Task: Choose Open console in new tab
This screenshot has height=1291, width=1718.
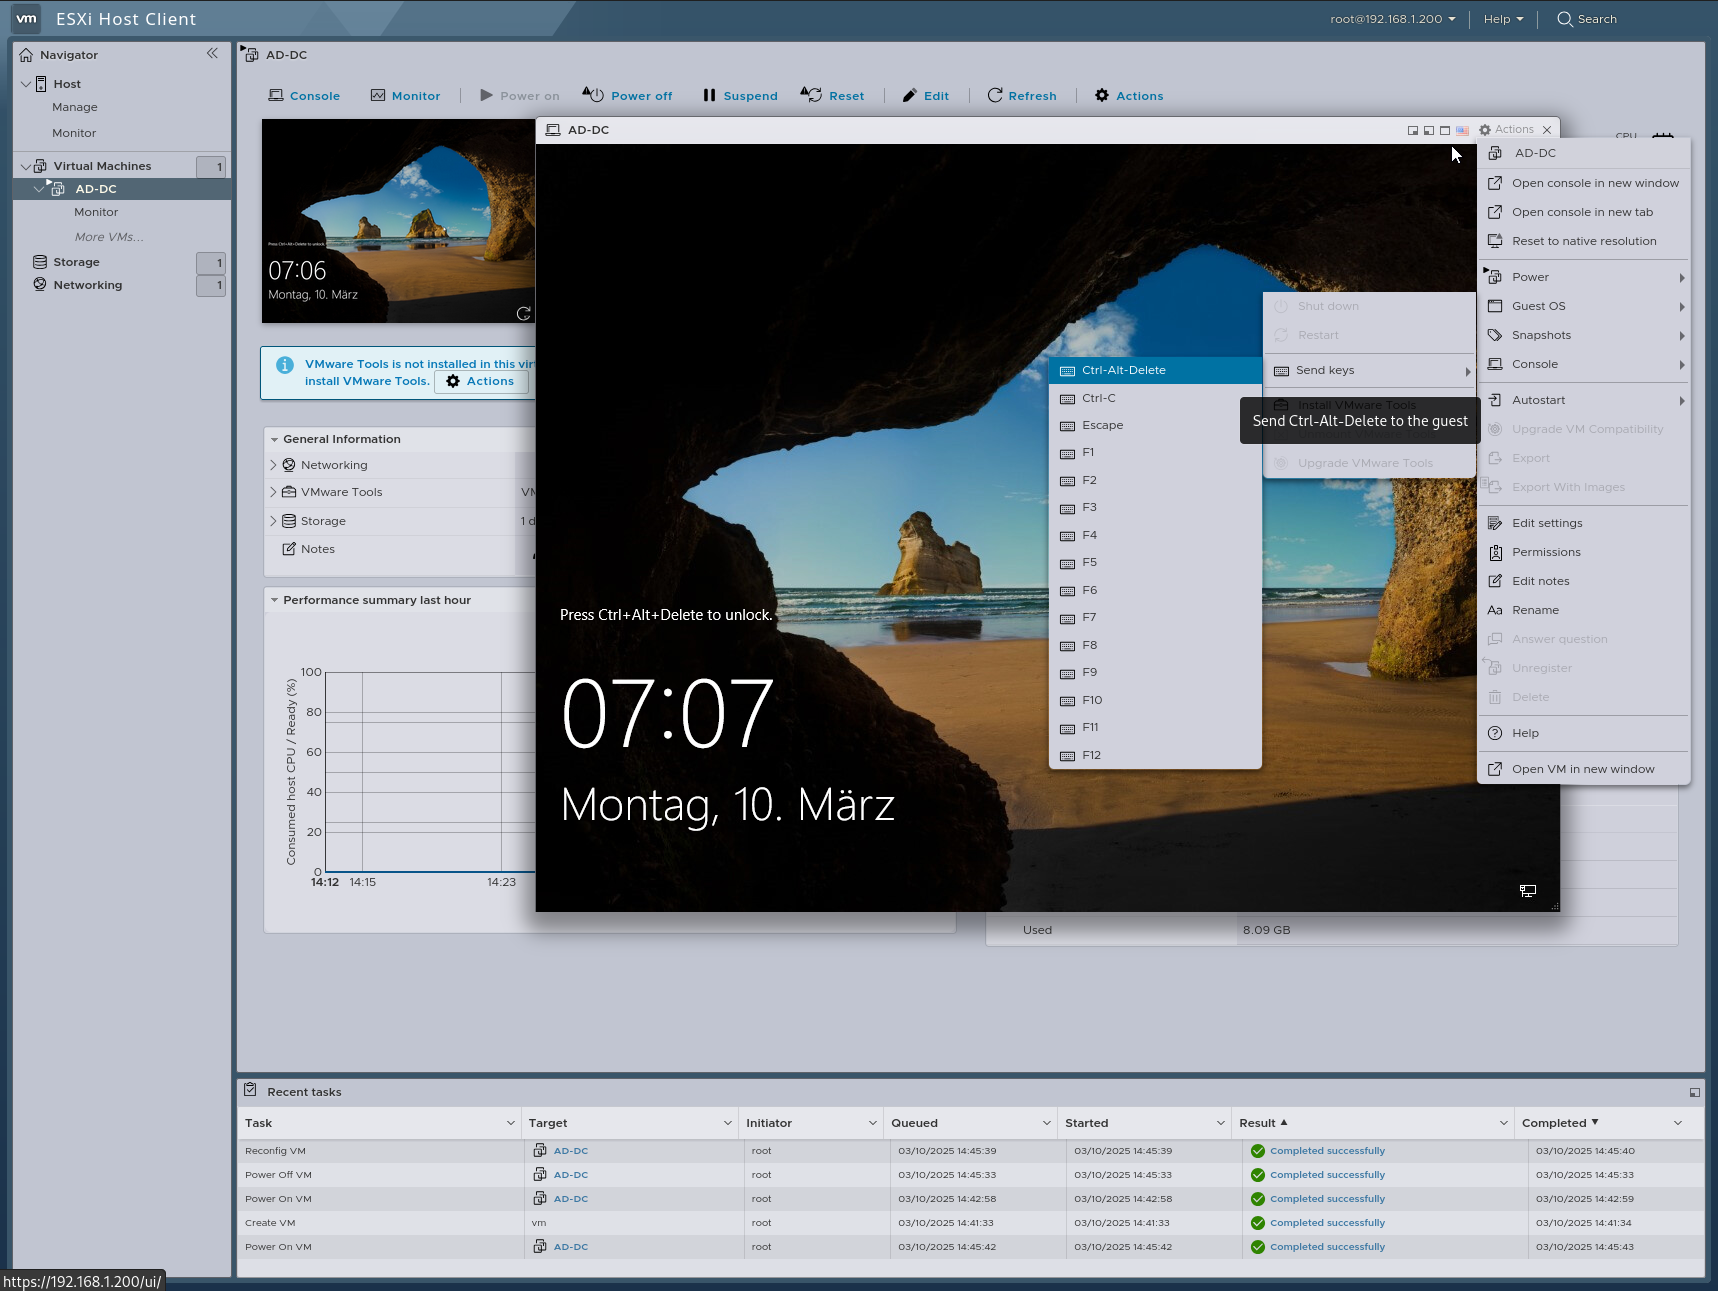Action: click(x=1582, y=212)
